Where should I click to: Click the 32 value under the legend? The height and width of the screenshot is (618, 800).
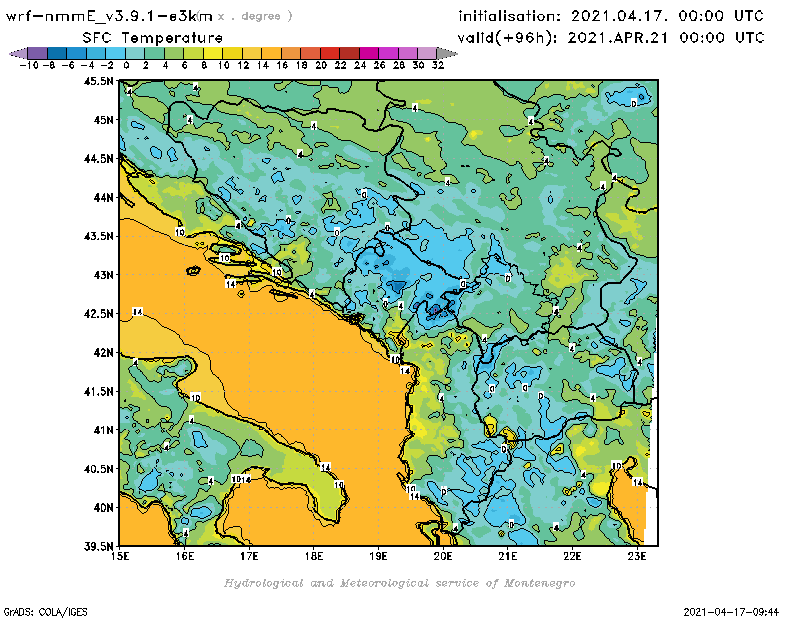point(438,65)
